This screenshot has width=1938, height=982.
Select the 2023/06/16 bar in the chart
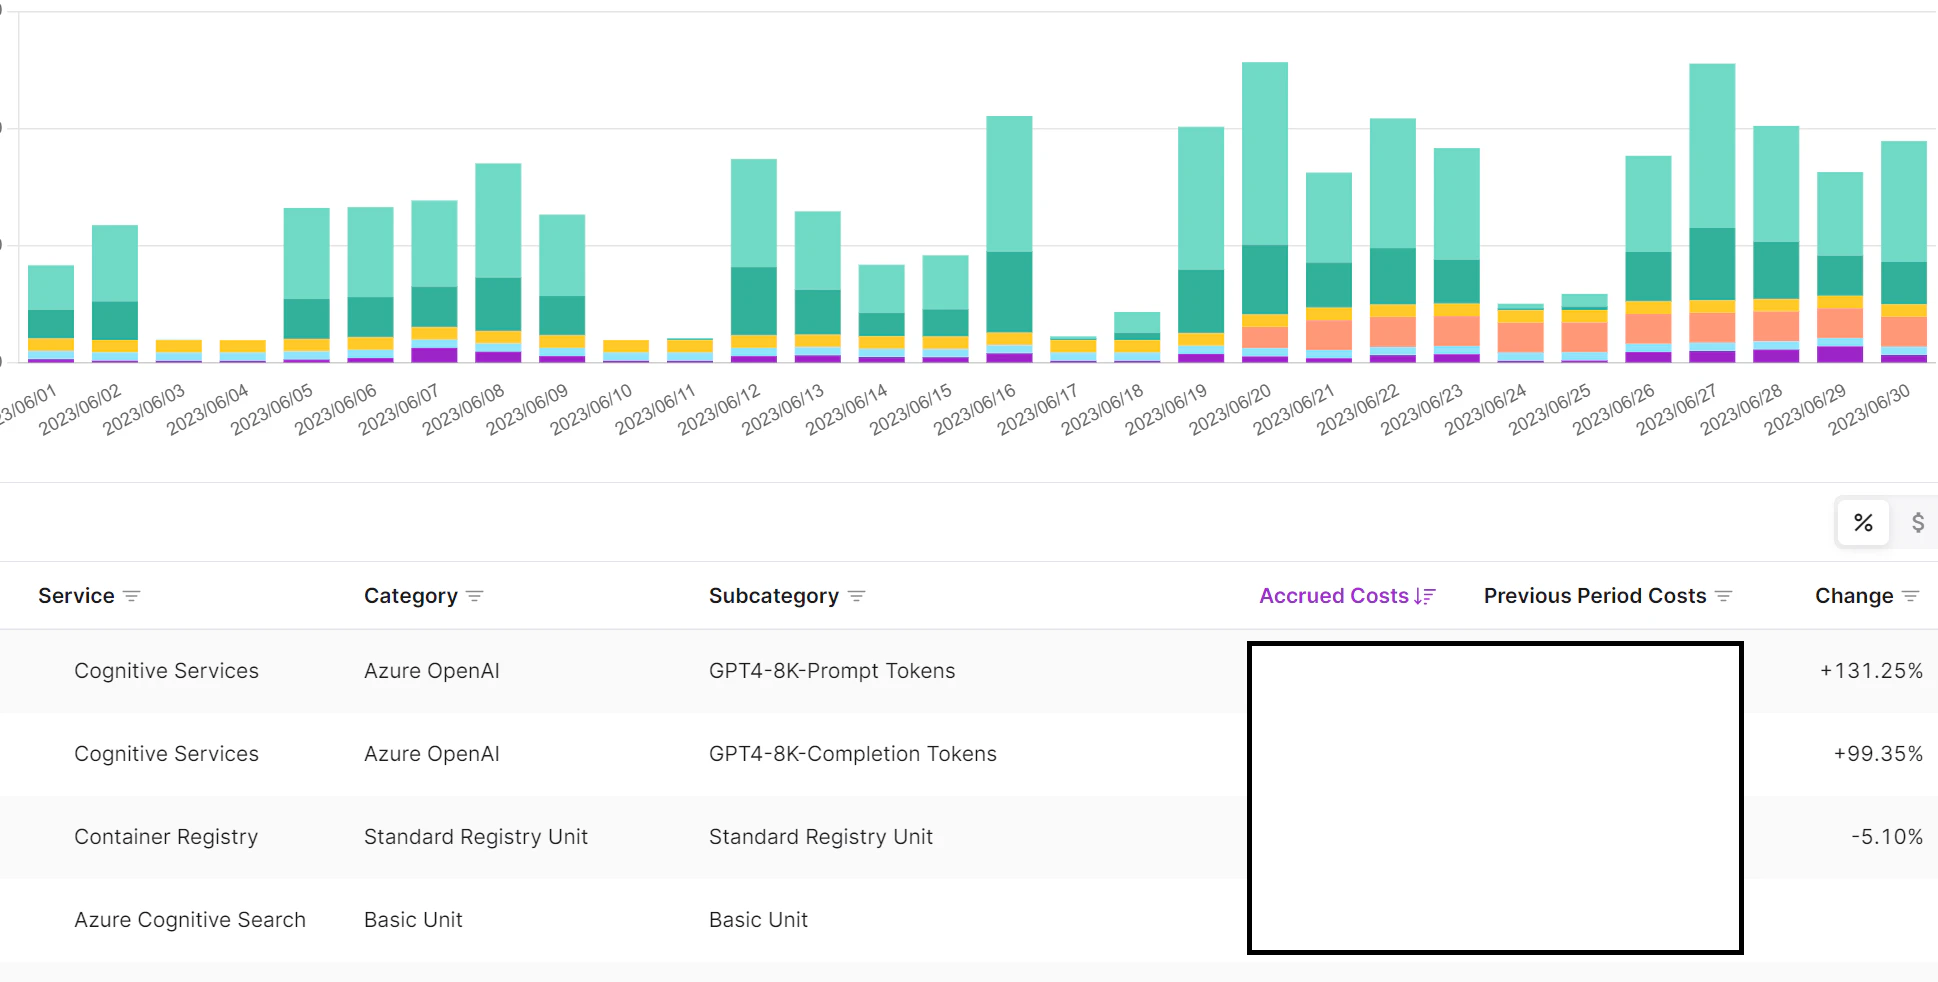click(x=1009, y=239)
